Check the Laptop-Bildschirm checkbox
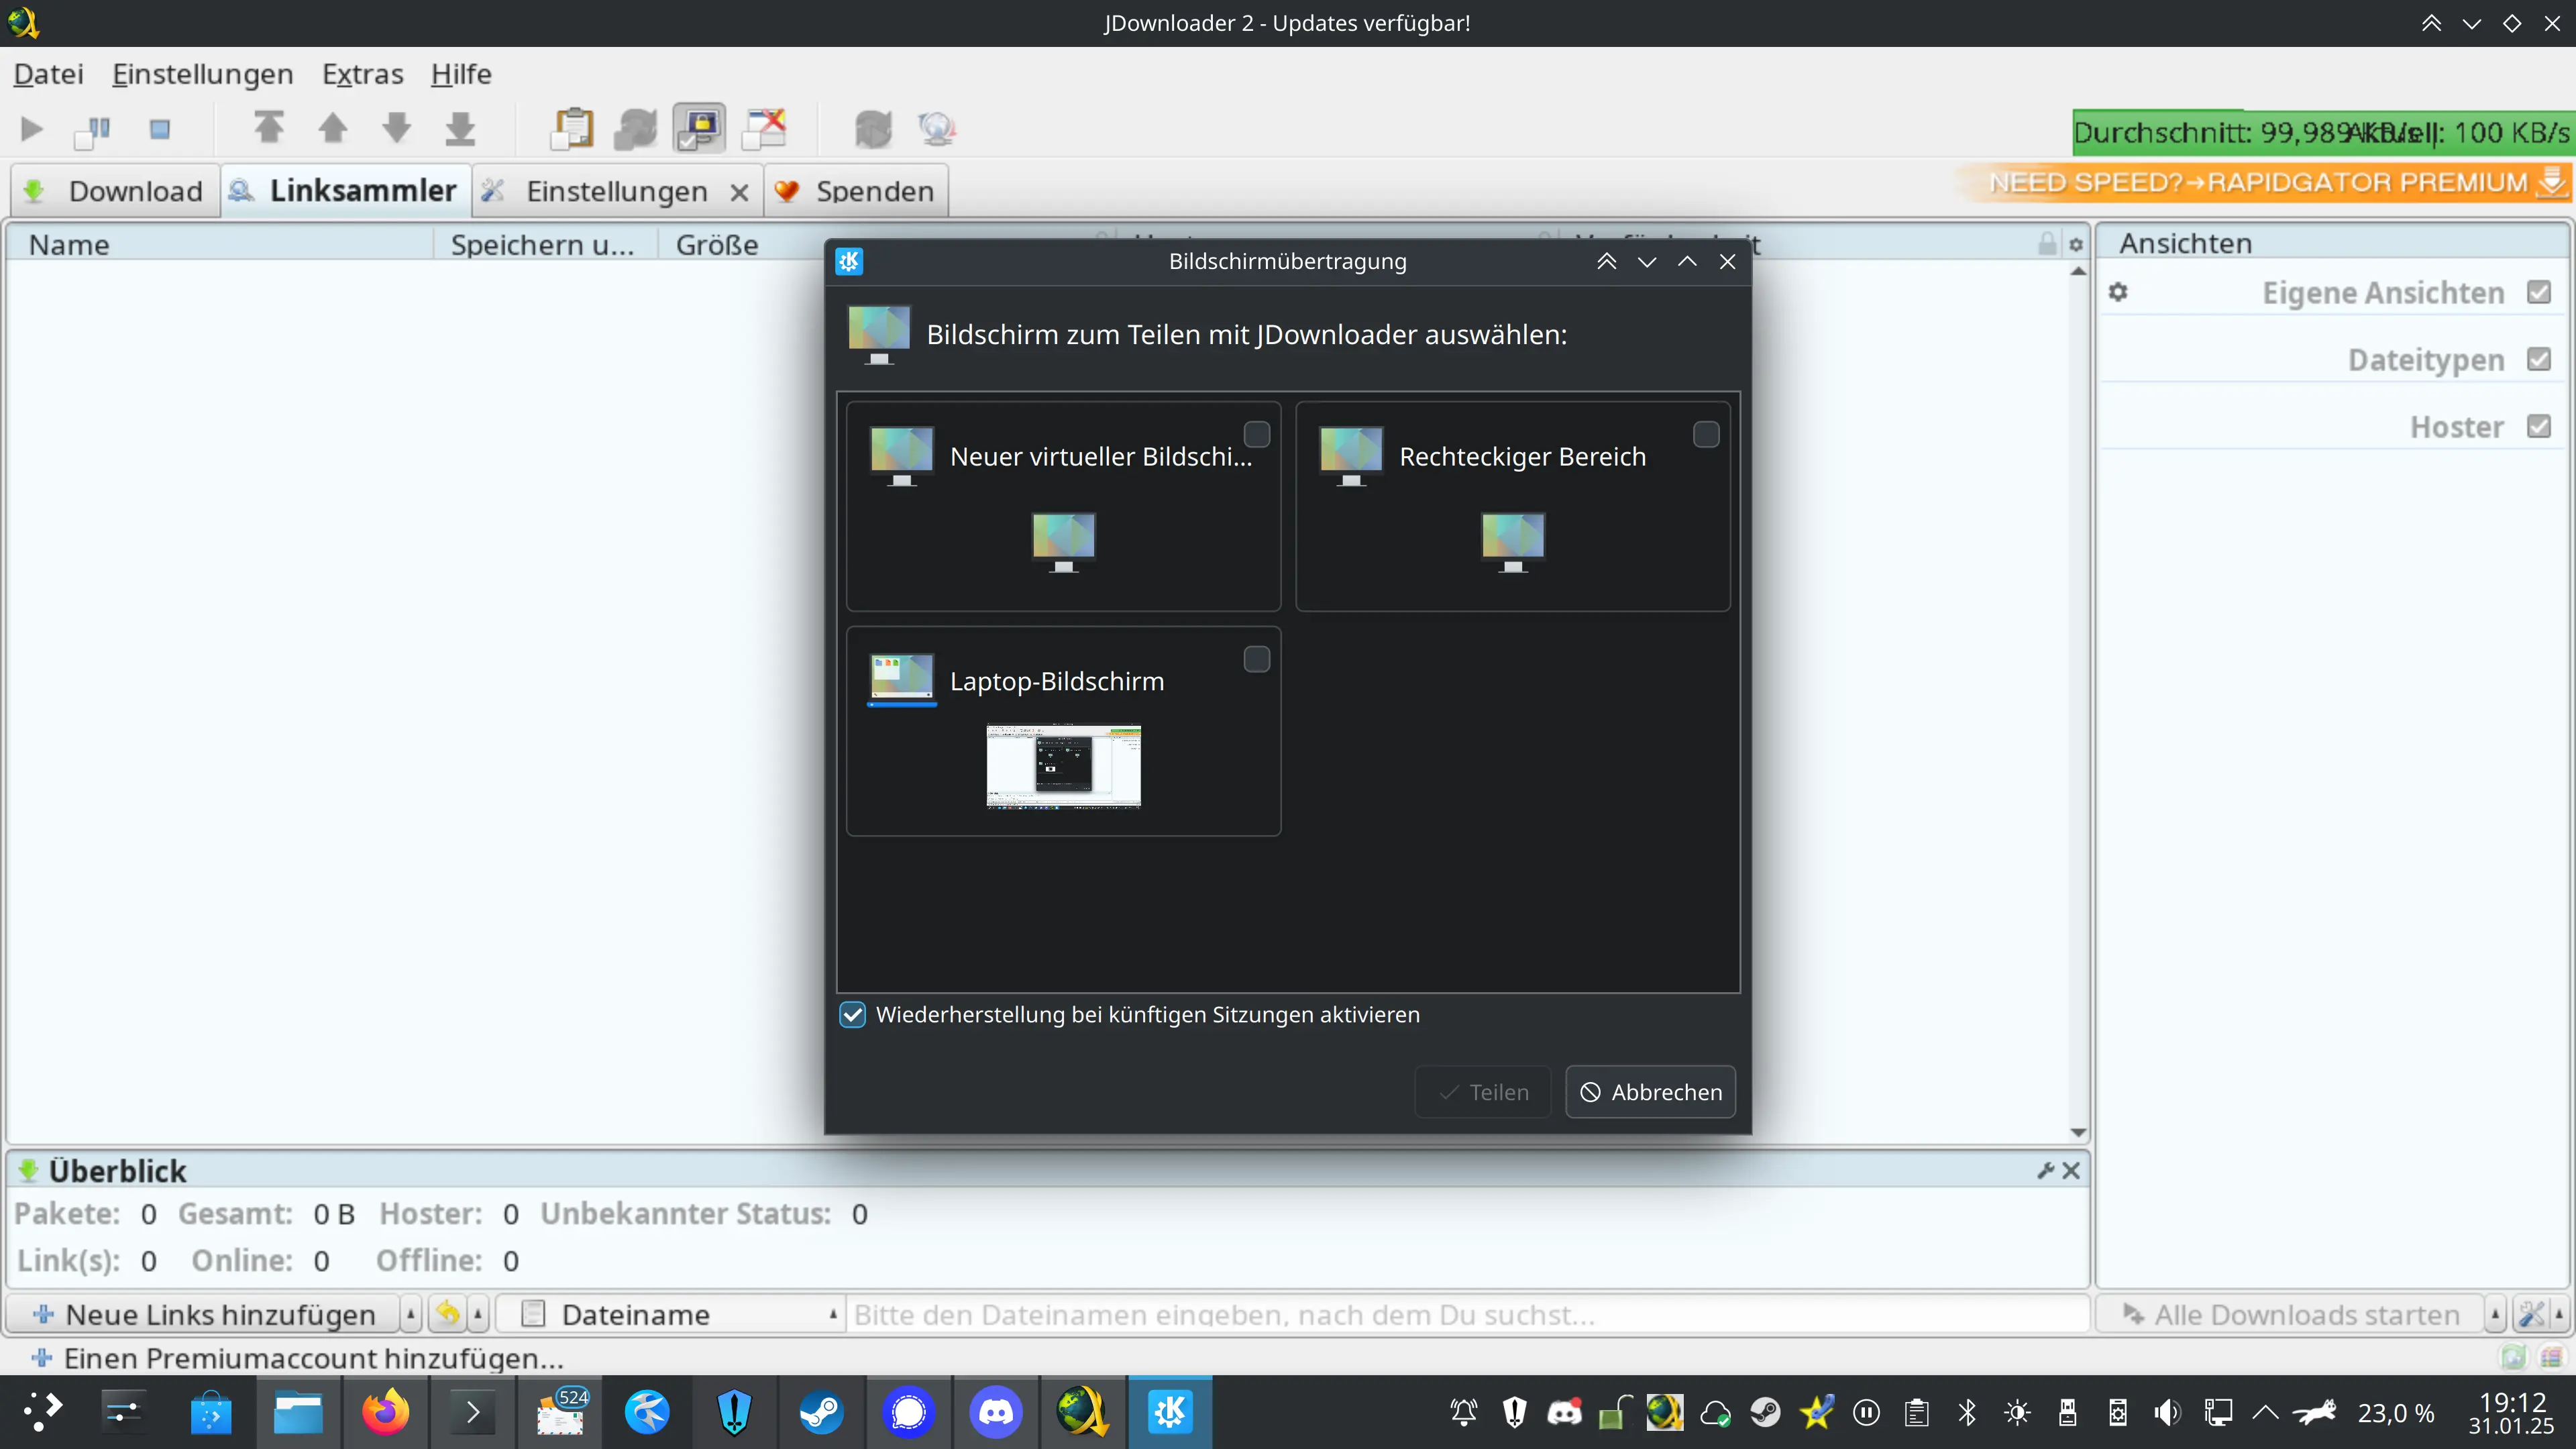The height and width of the screenshot is (1449, 2576). point(1256,659)
